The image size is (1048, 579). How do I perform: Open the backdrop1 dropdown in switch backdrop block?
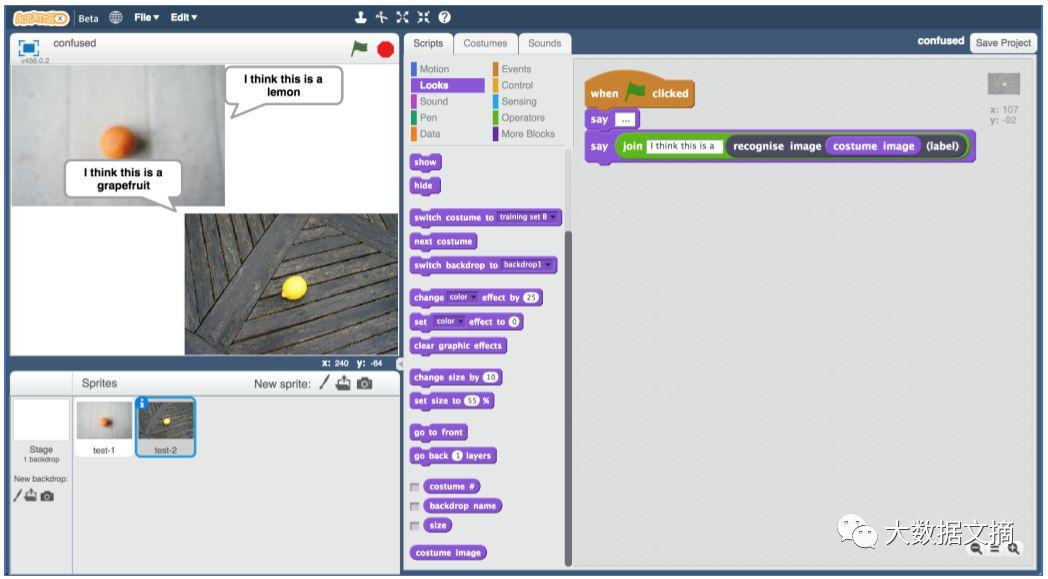tap(527, 265)
